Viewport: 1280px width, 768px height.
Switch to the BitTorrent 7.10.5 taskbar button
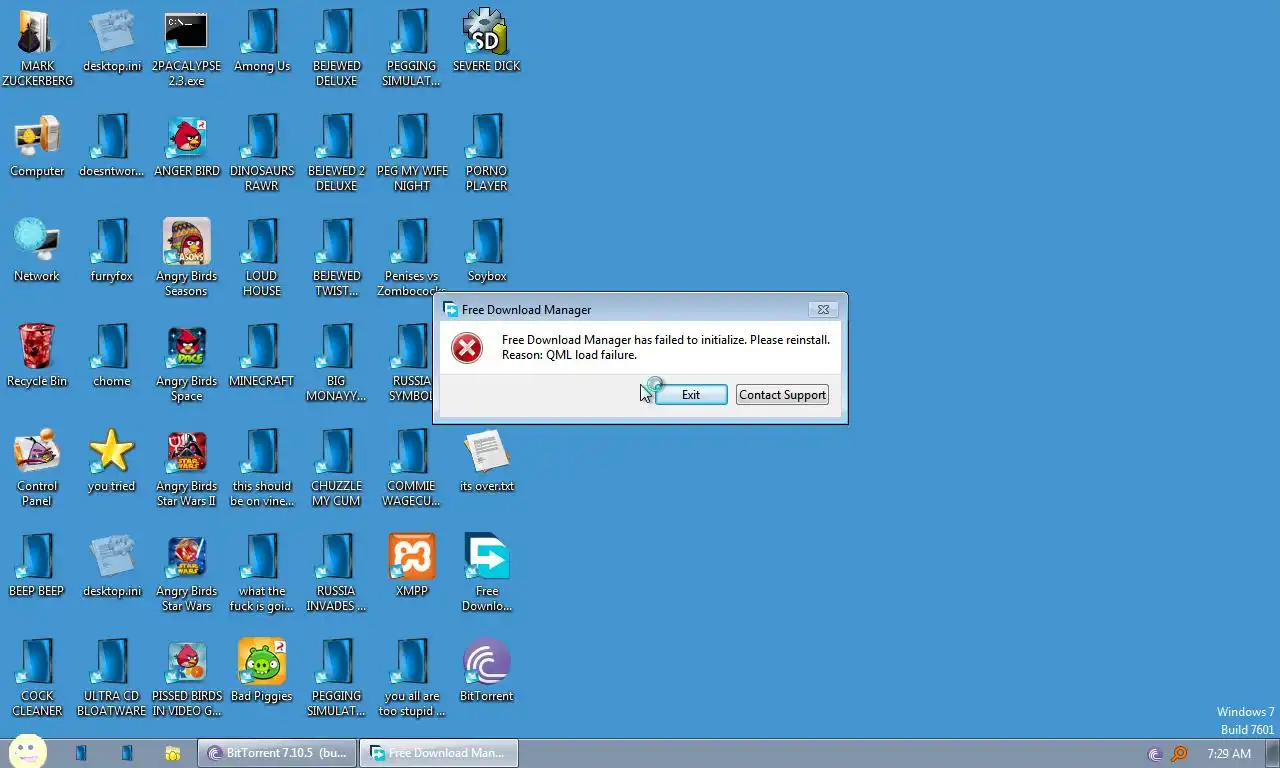point(278,753)
